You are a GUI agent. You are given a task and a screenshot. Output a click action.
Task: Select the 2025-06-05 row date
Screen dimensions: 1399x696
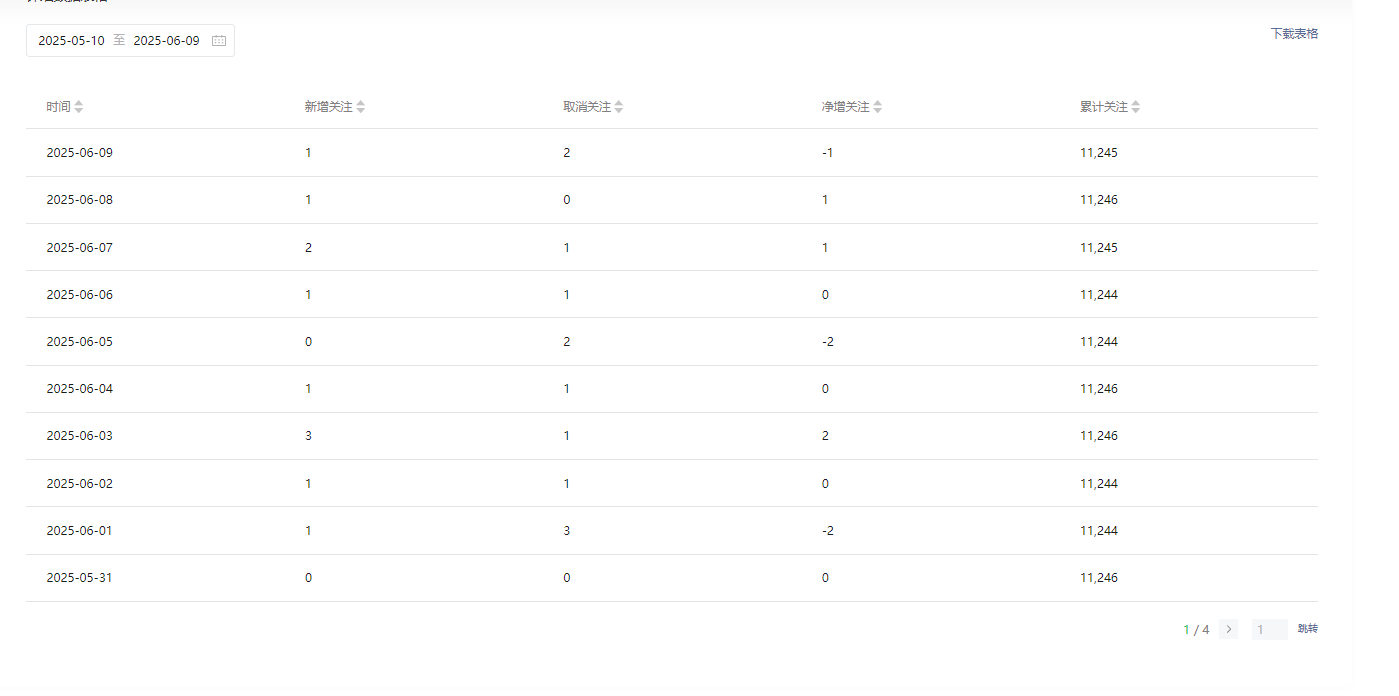pos(80,342)
